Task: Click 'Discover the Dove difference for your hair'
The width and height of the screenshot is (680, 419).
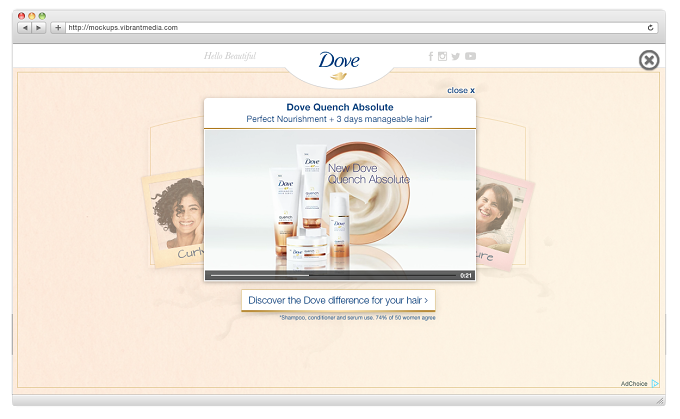Action: point(338,300)
